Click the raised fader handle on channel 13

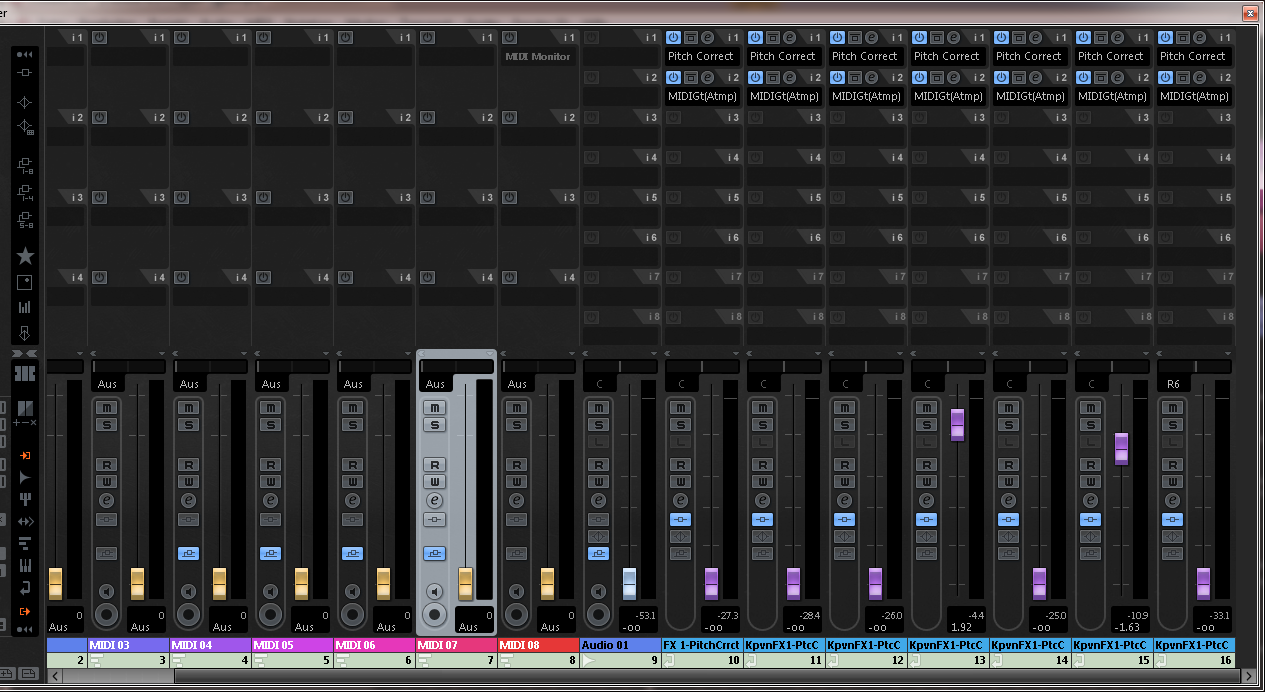click(957, 424)
